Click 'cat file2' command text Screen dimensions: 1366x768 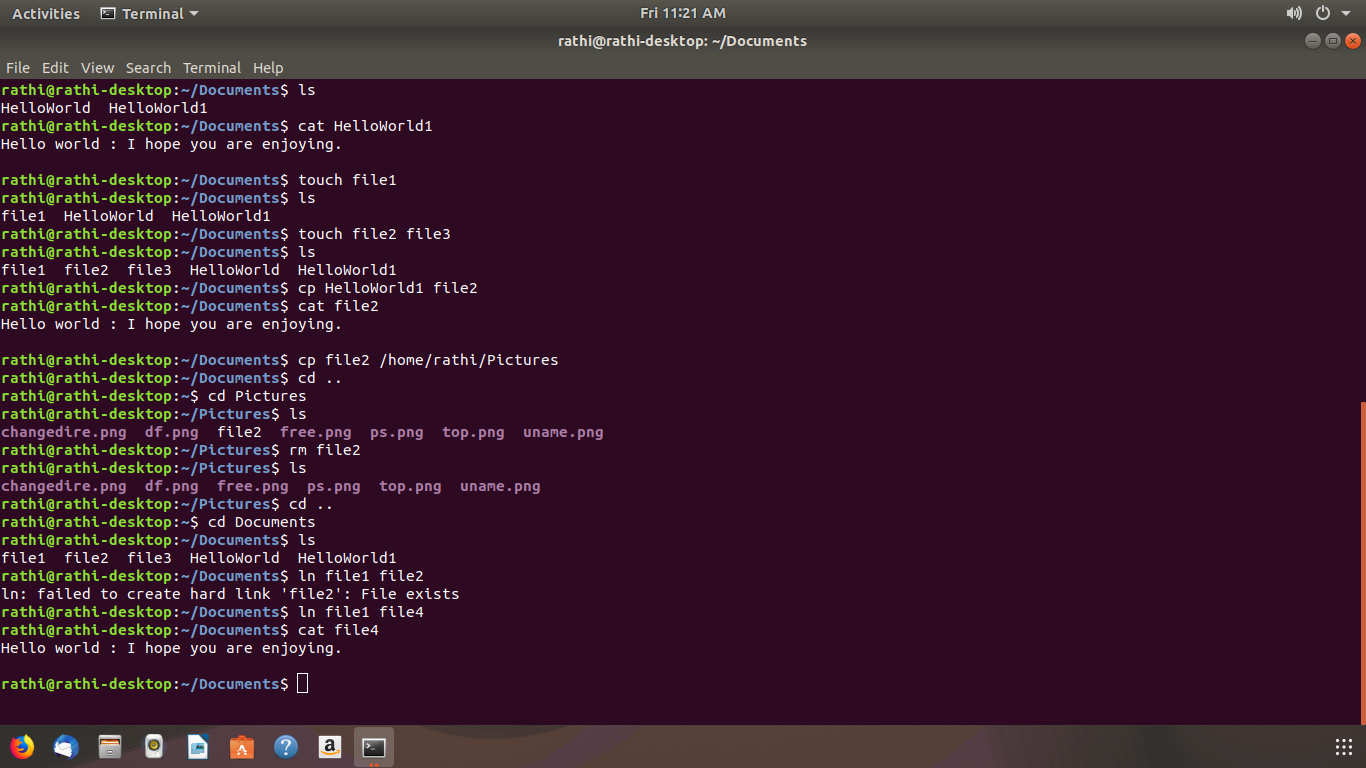[338, 306]
